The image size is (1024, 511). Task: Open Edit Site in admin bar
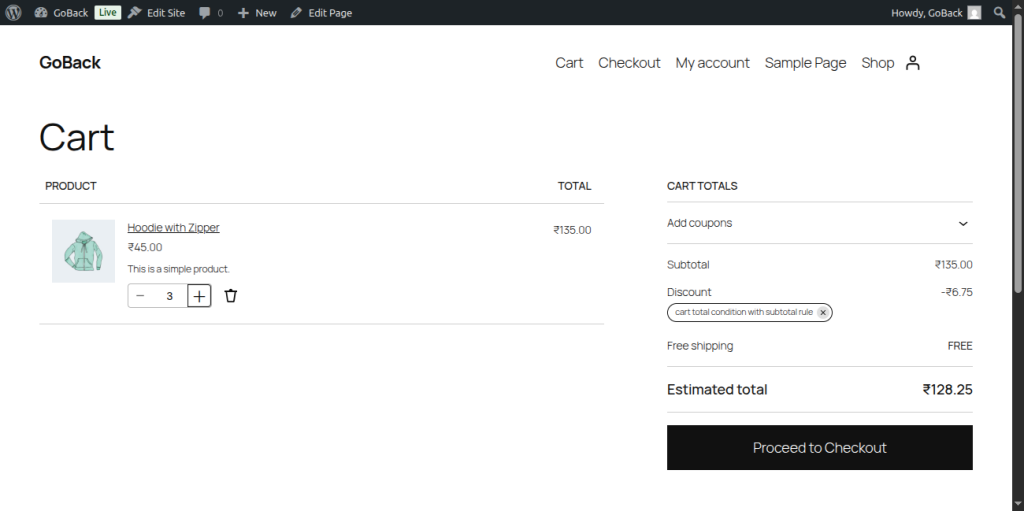tap(157, 12)
